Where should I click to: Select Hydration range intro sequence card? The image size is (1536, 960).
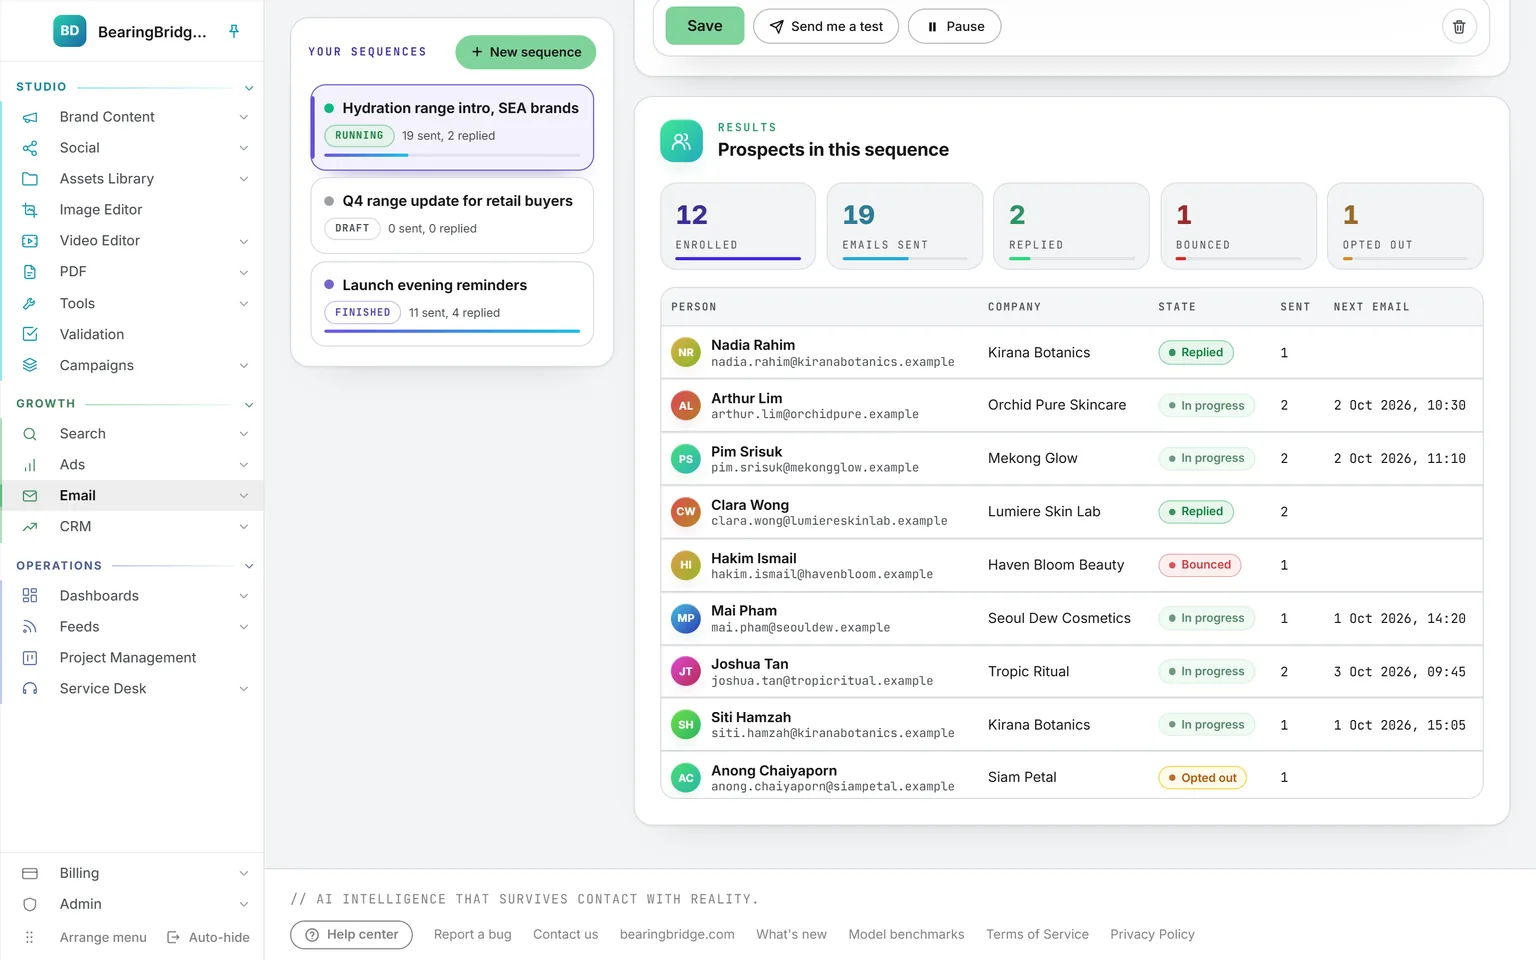click(x=452, y=128)
